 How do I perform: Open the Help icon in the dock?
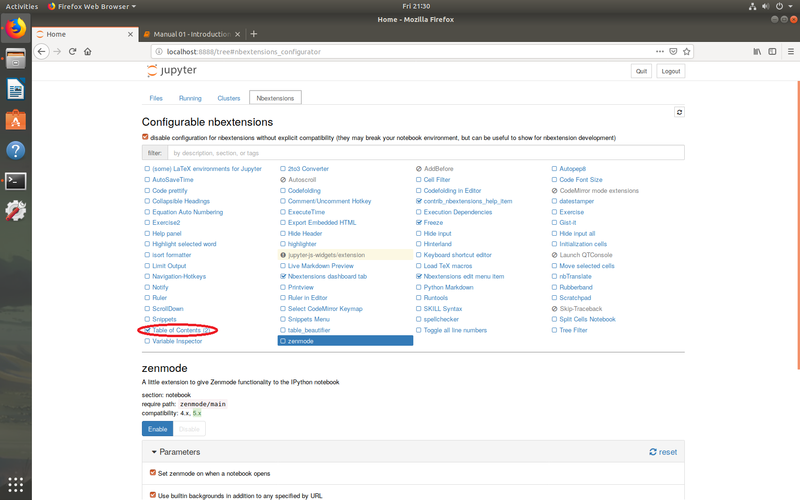(16, 151)
